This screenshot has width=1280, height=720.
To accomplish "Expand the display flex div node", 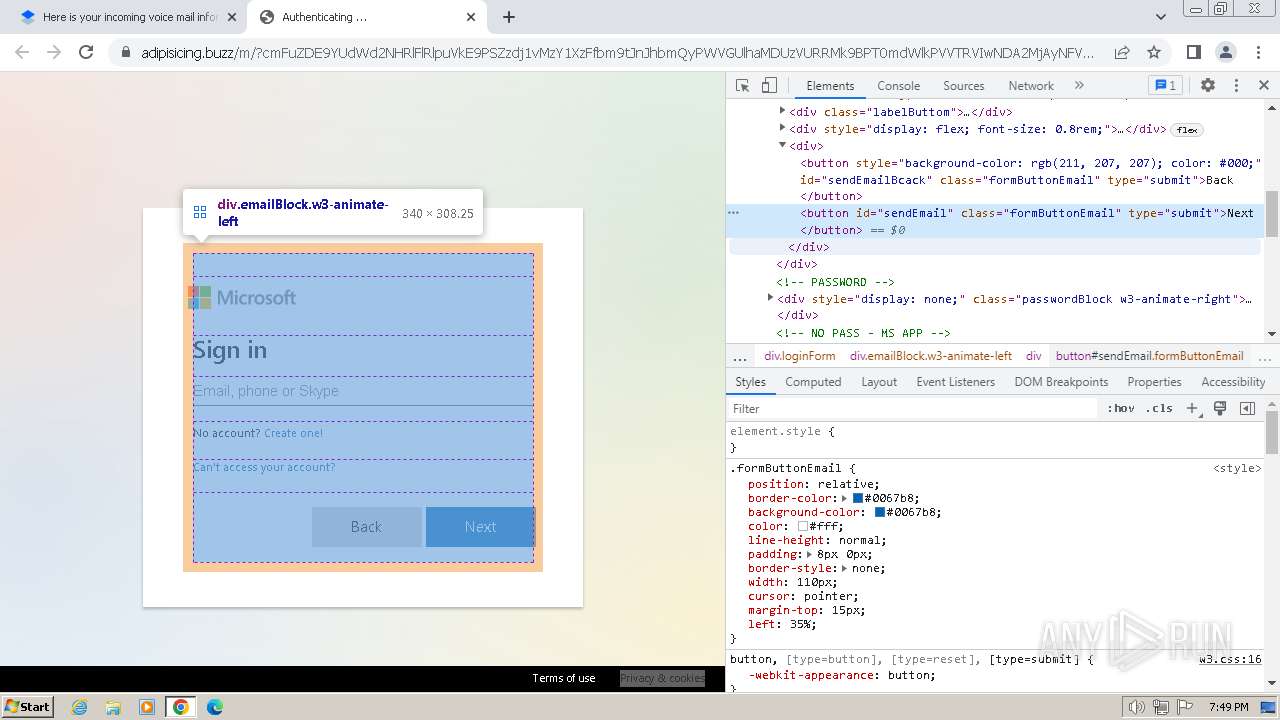I will [x=782, y=129].
